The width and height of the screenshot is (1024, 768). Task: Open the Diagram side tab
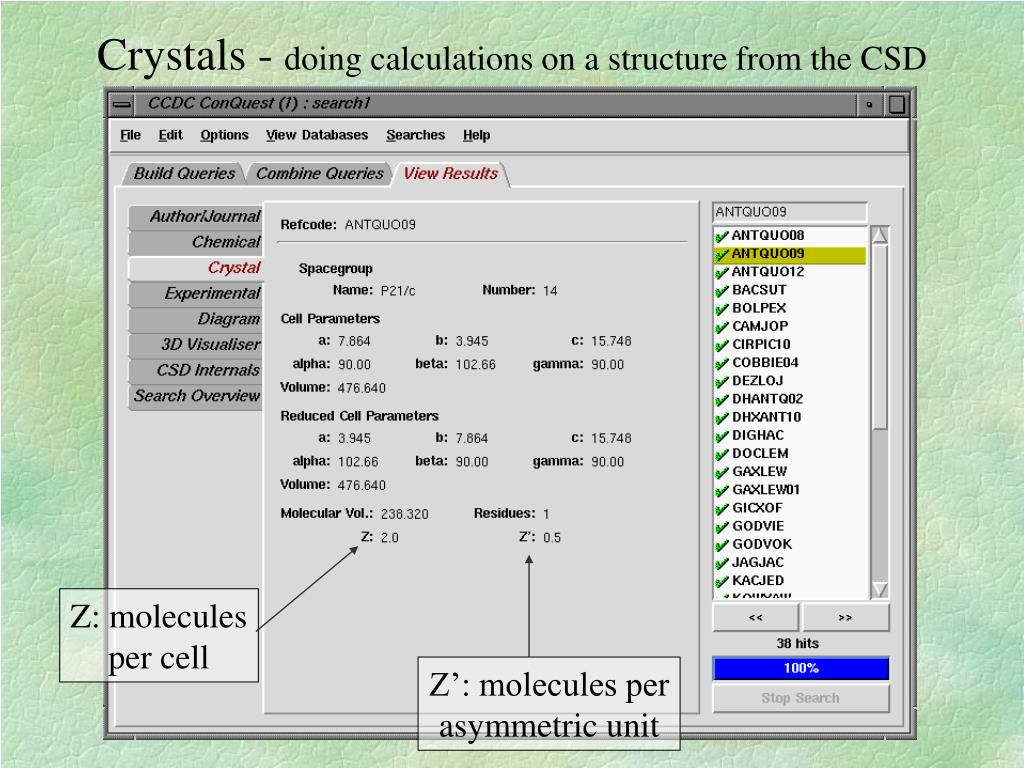coord(197,319)
